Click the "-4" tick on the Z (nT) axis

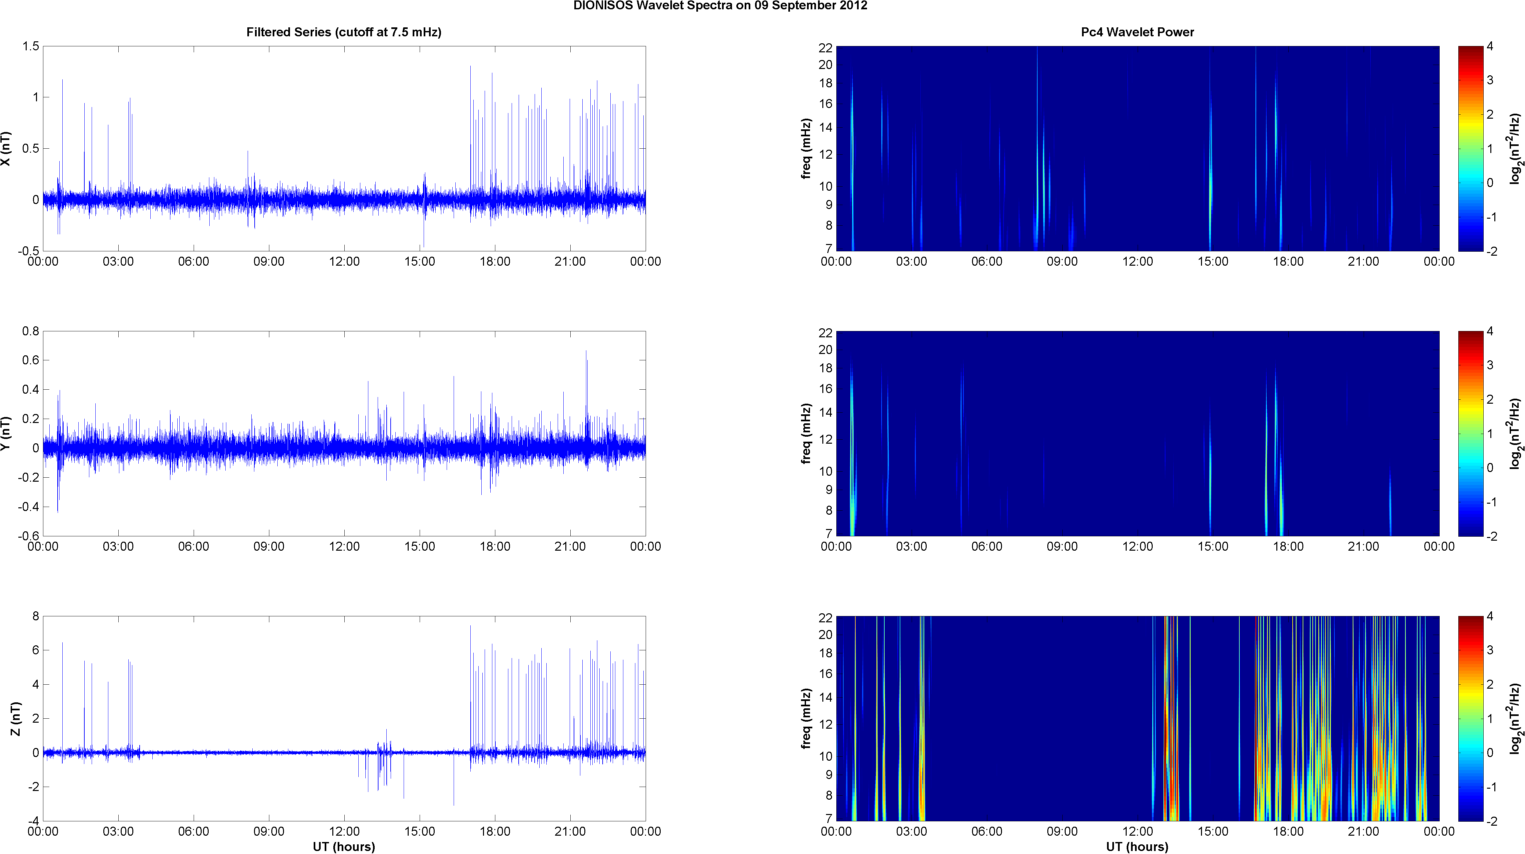33,821
